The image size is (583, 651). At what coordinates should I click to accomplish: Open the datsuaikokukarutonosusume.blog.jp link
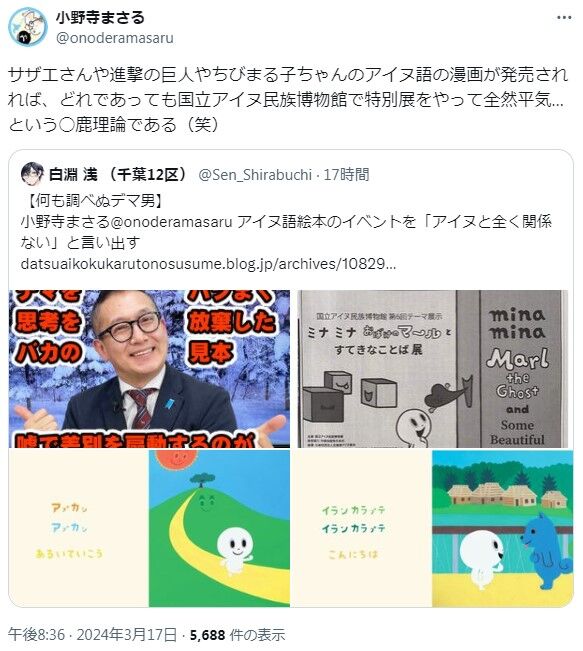click(208, 264)
